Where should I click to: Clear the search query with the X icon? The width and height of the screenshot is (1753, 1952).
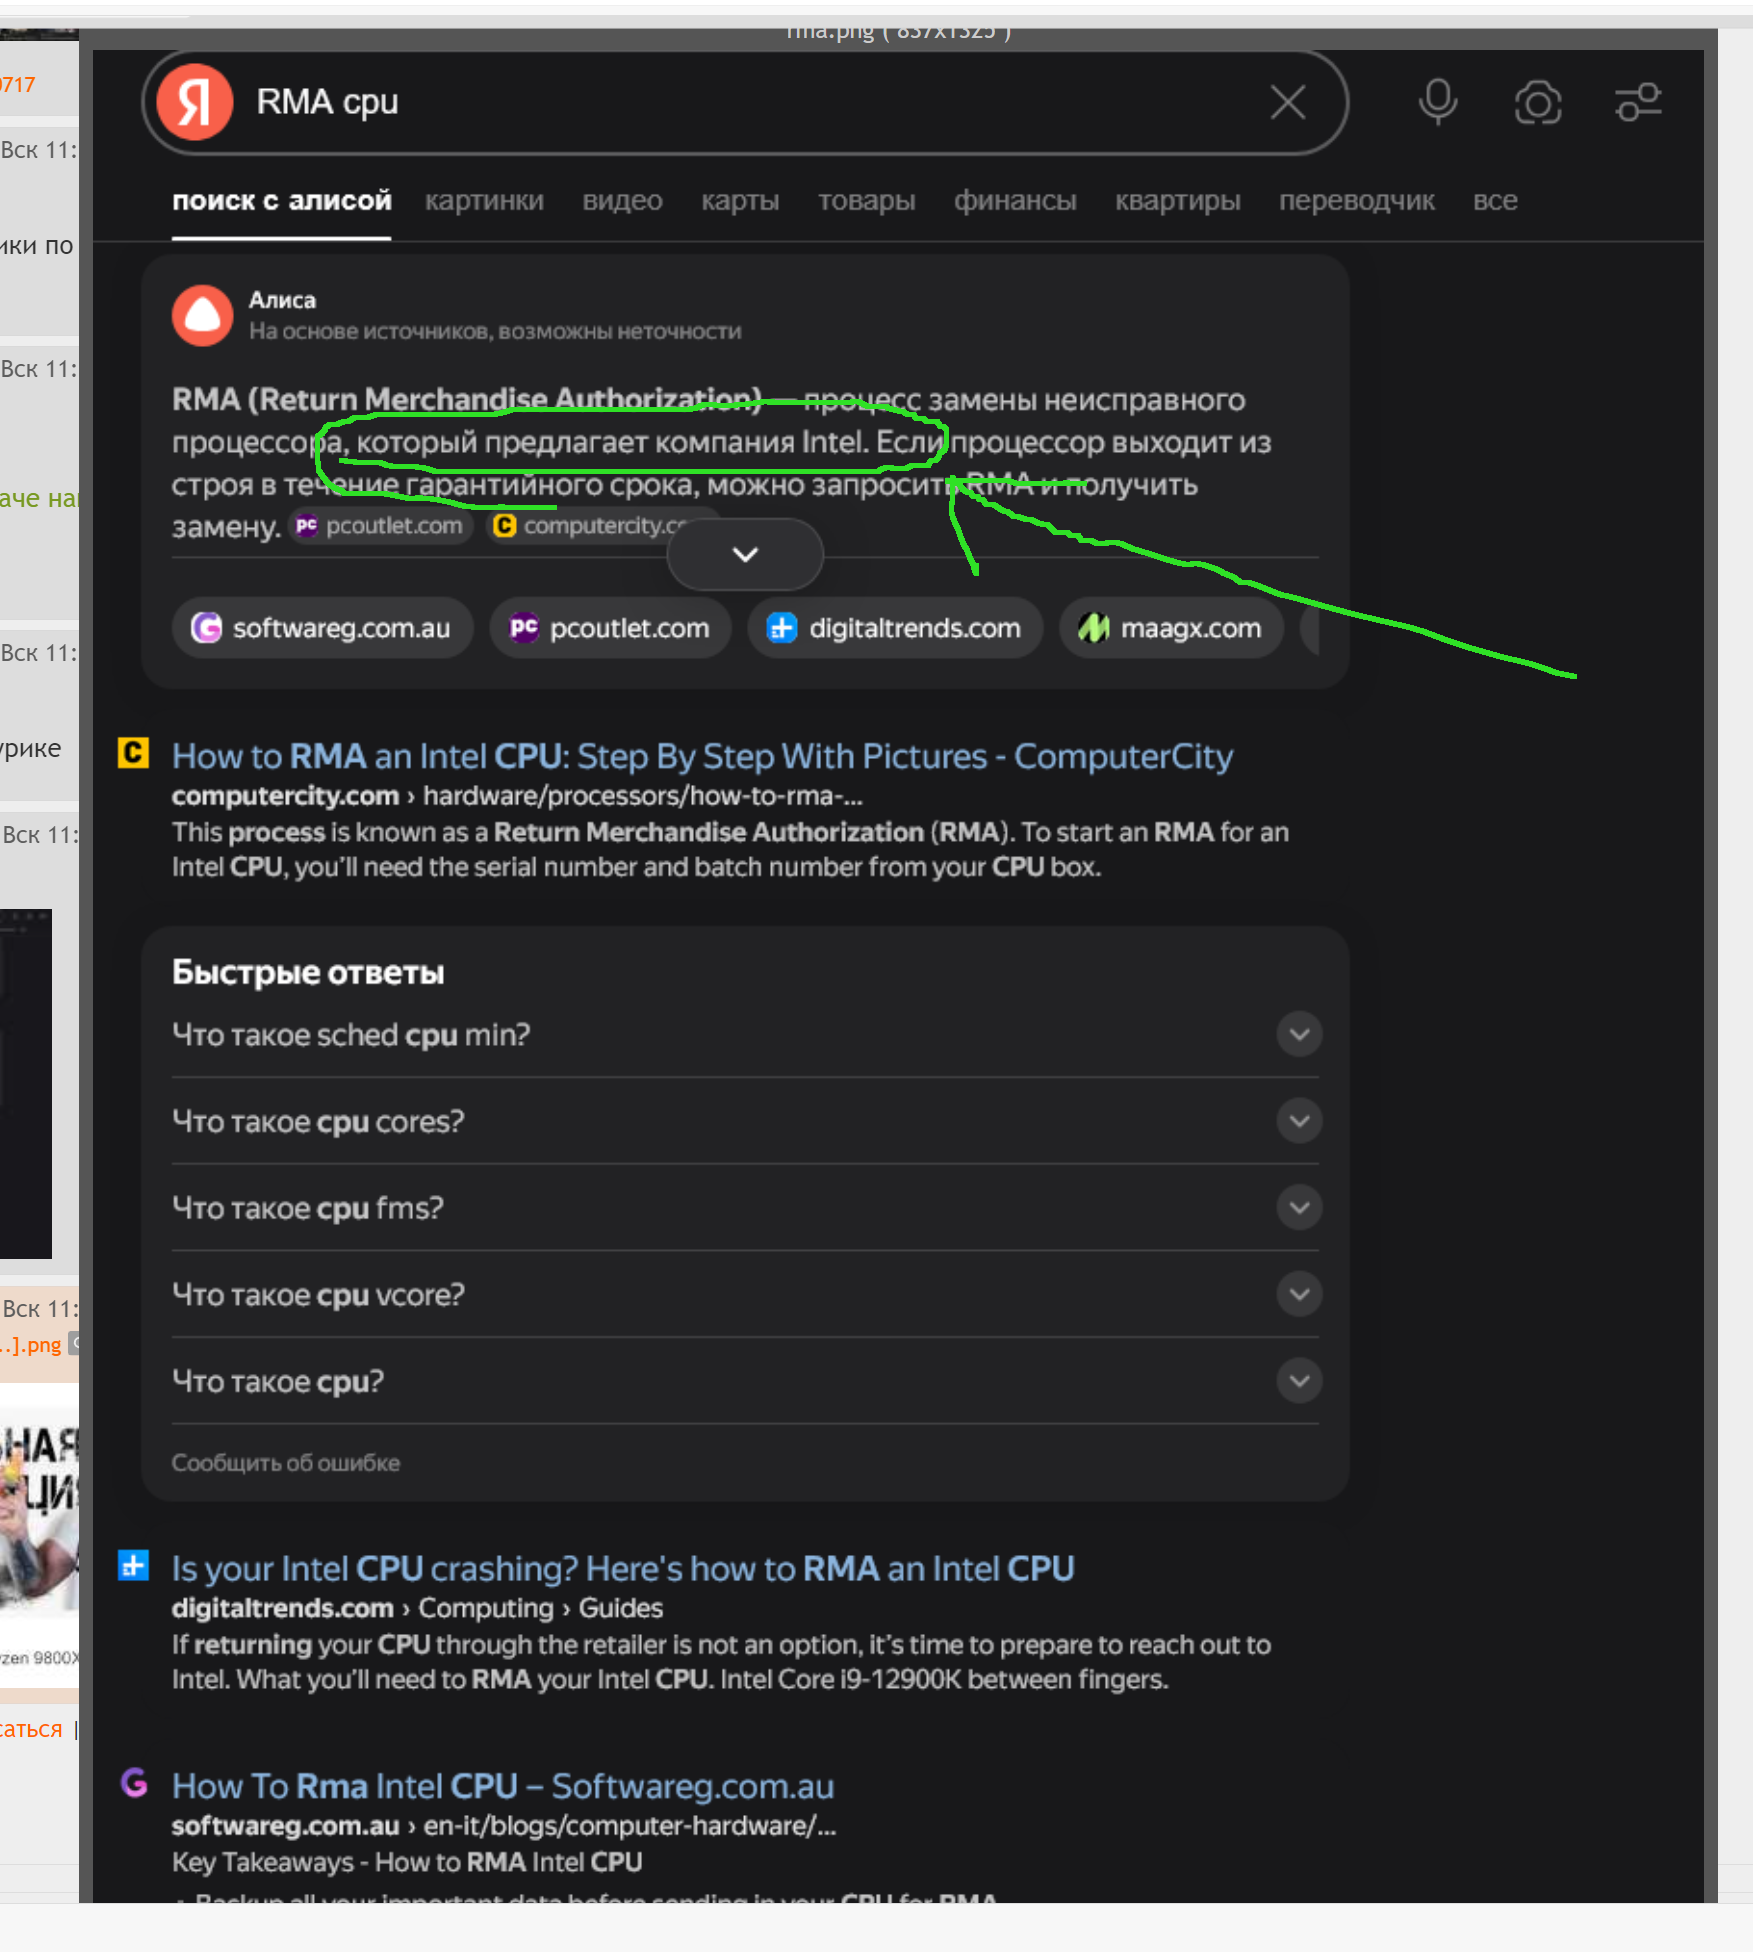1287,102
